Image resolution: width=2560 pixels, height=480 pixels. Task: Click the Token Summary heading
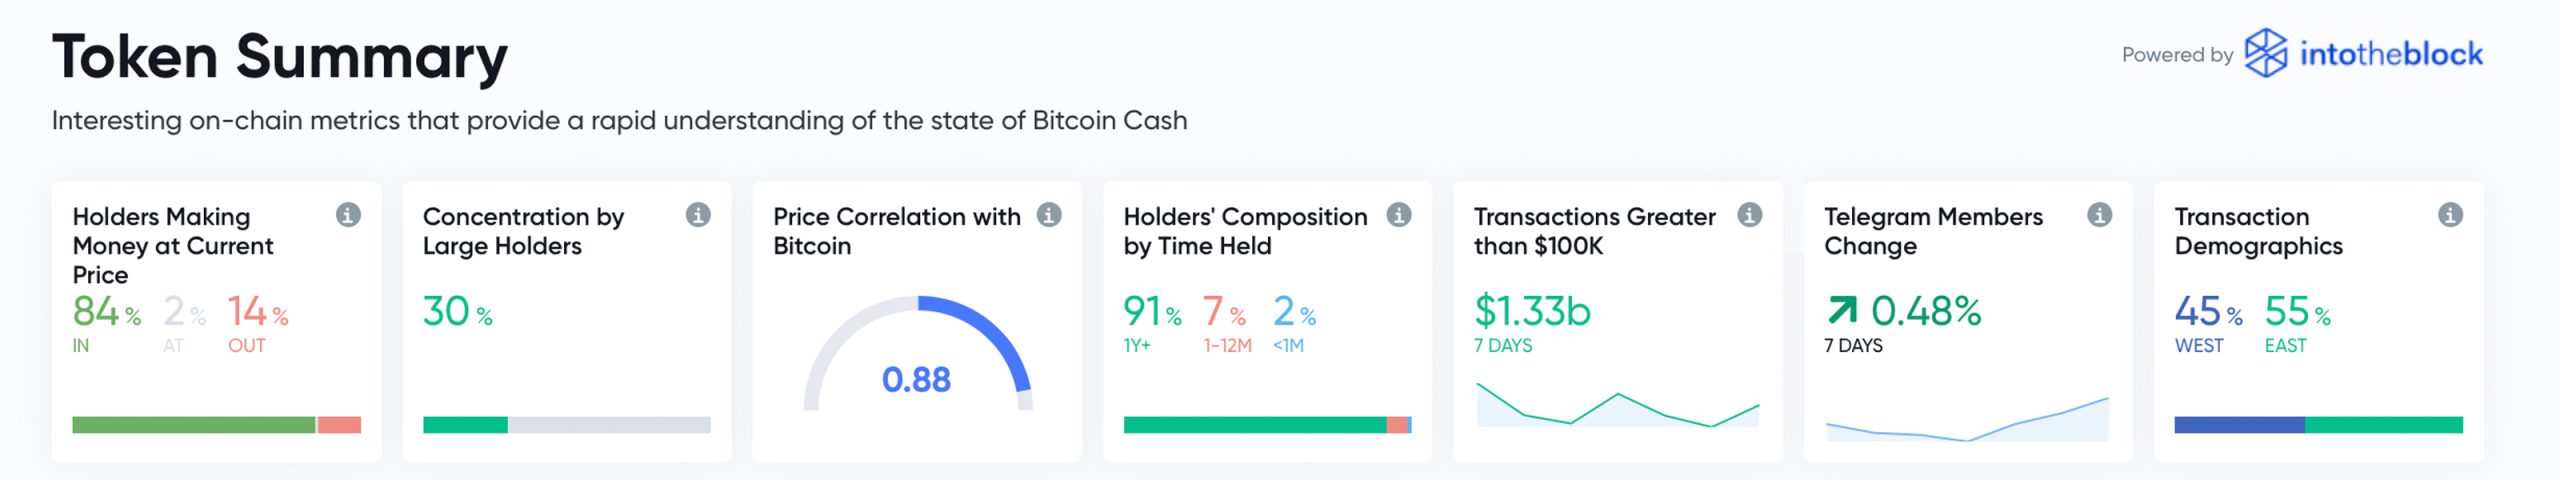click(280, 57)
